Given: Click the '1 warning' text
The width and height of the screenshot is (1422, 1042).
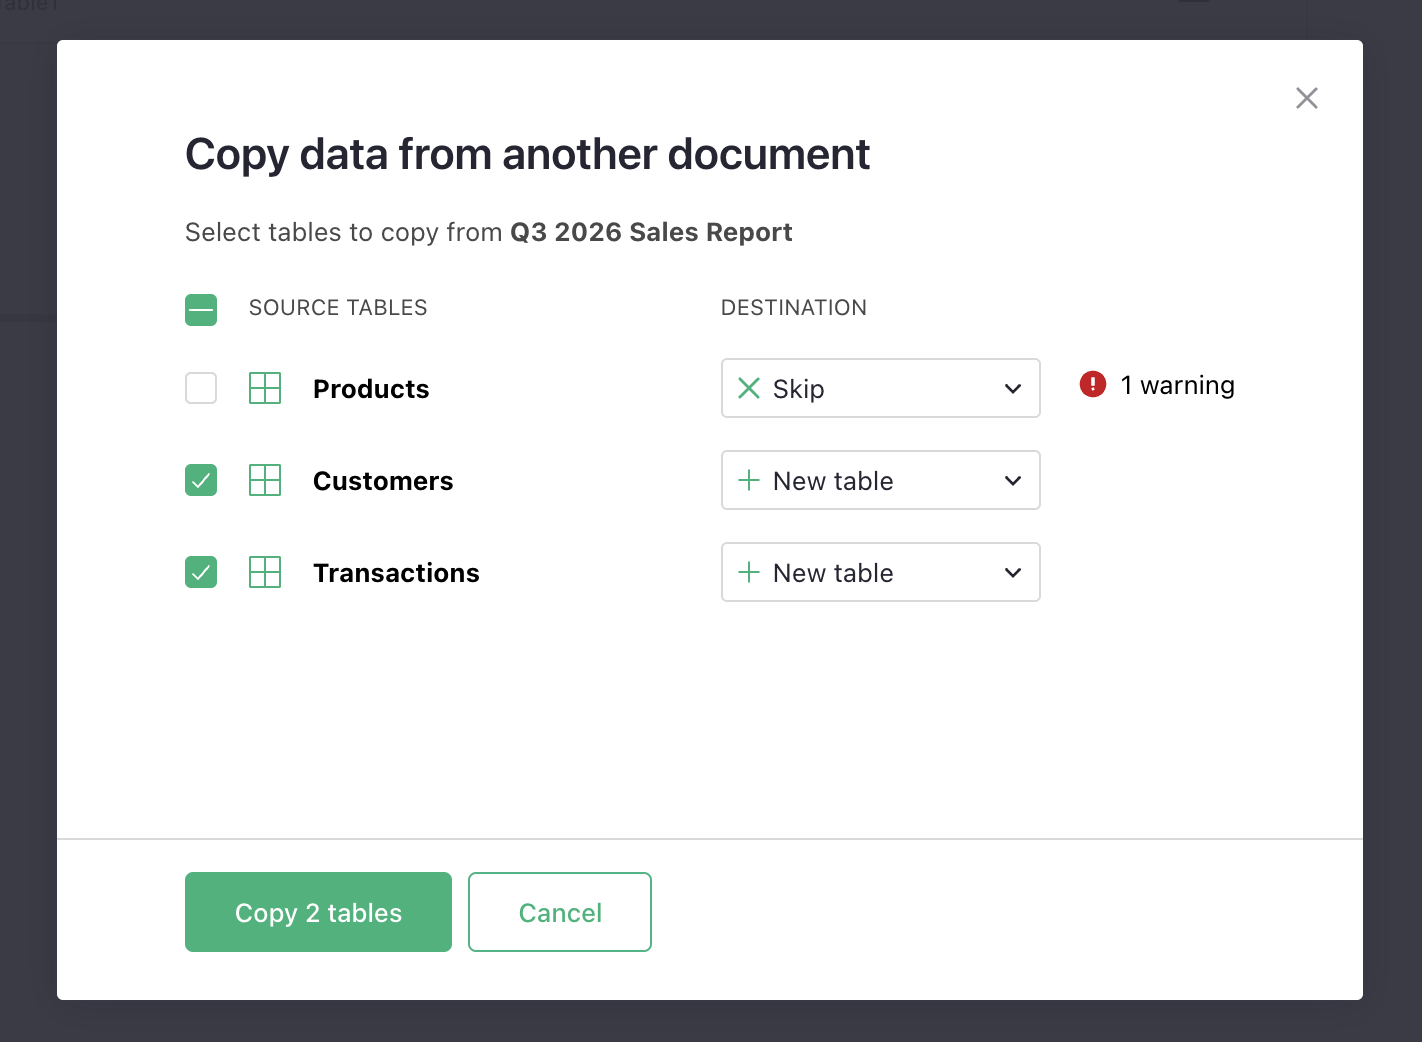Looking at the screenshot, I should (x=1177, y=385).
